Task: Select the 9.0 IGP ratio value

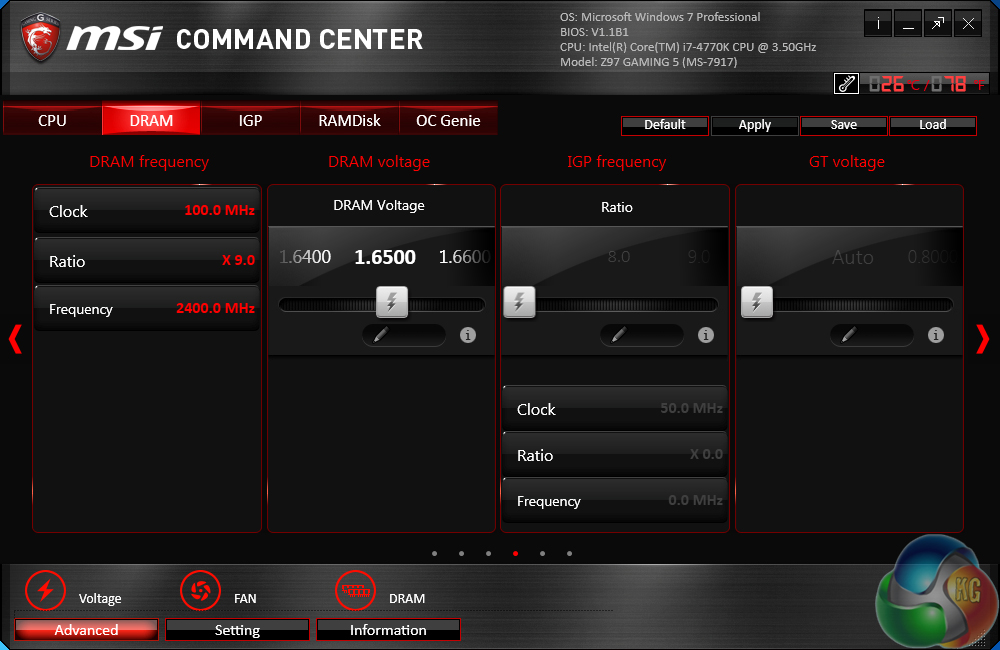Action: click(x=698, y=257)
